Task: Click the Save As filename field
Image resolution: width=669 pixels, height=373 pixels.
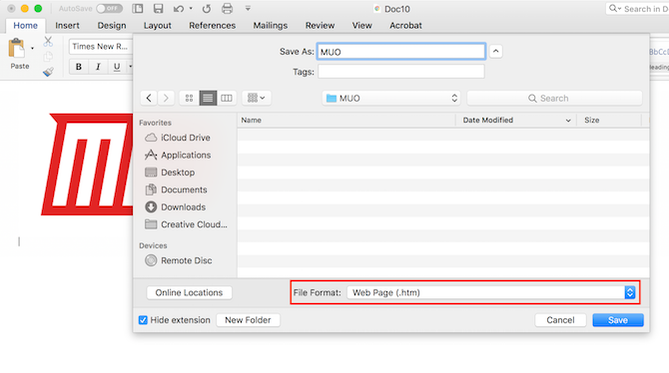Action: click(401, 52)
